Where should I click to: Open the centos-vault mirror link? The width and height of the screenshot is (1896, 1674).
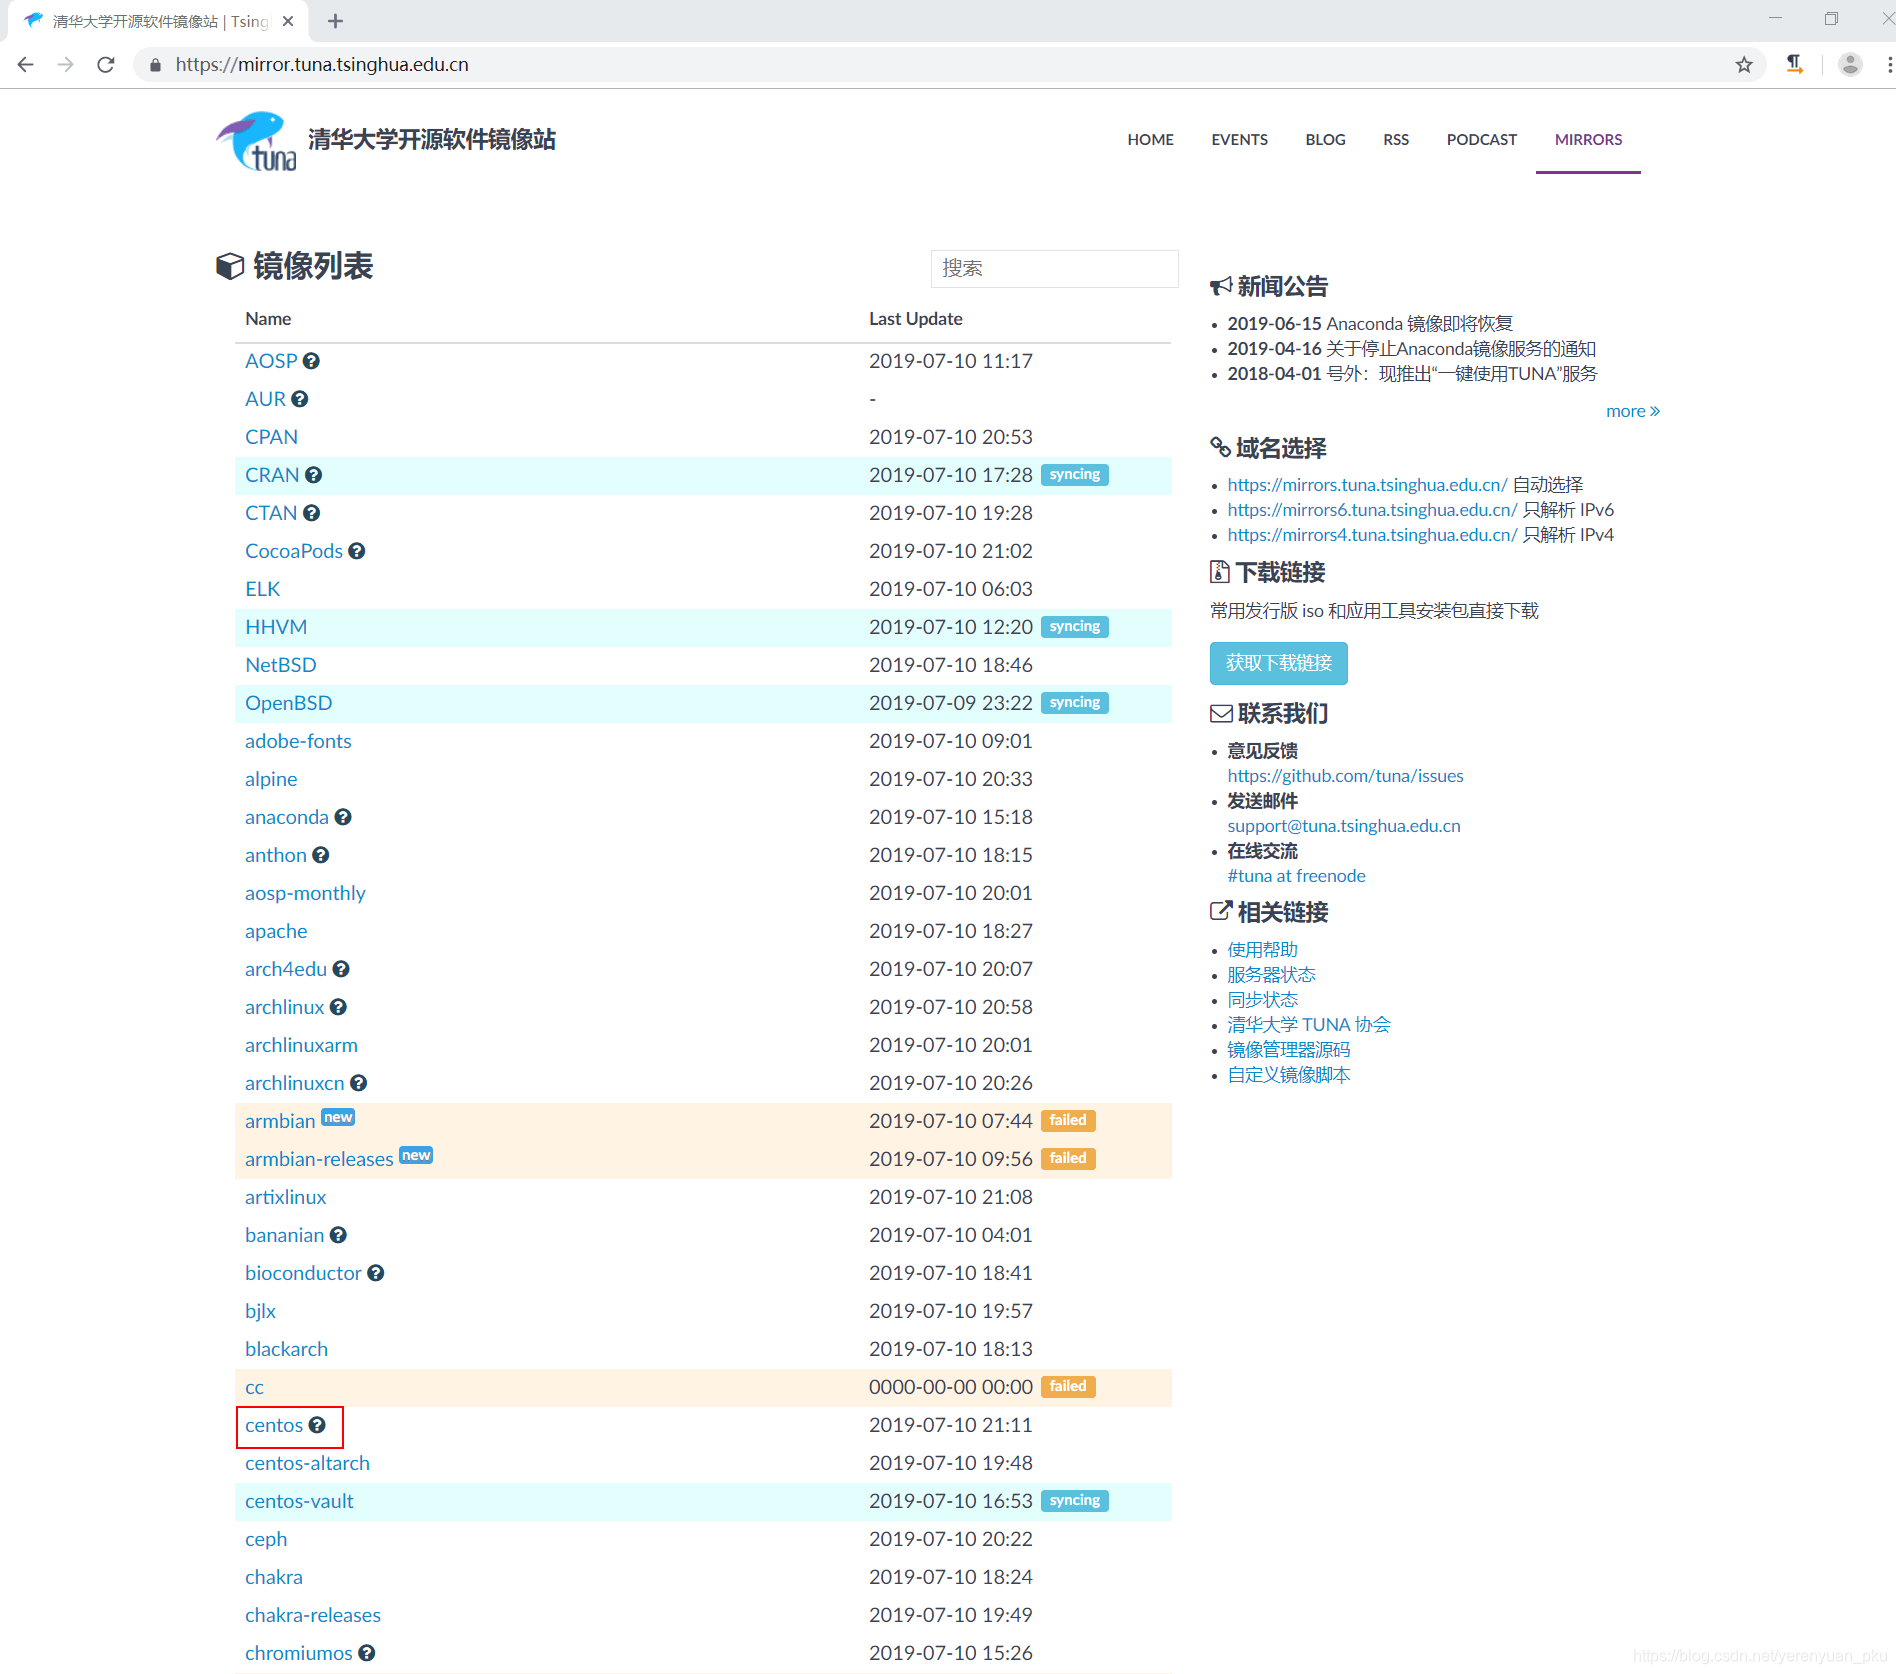click(x=299, y=1501)
